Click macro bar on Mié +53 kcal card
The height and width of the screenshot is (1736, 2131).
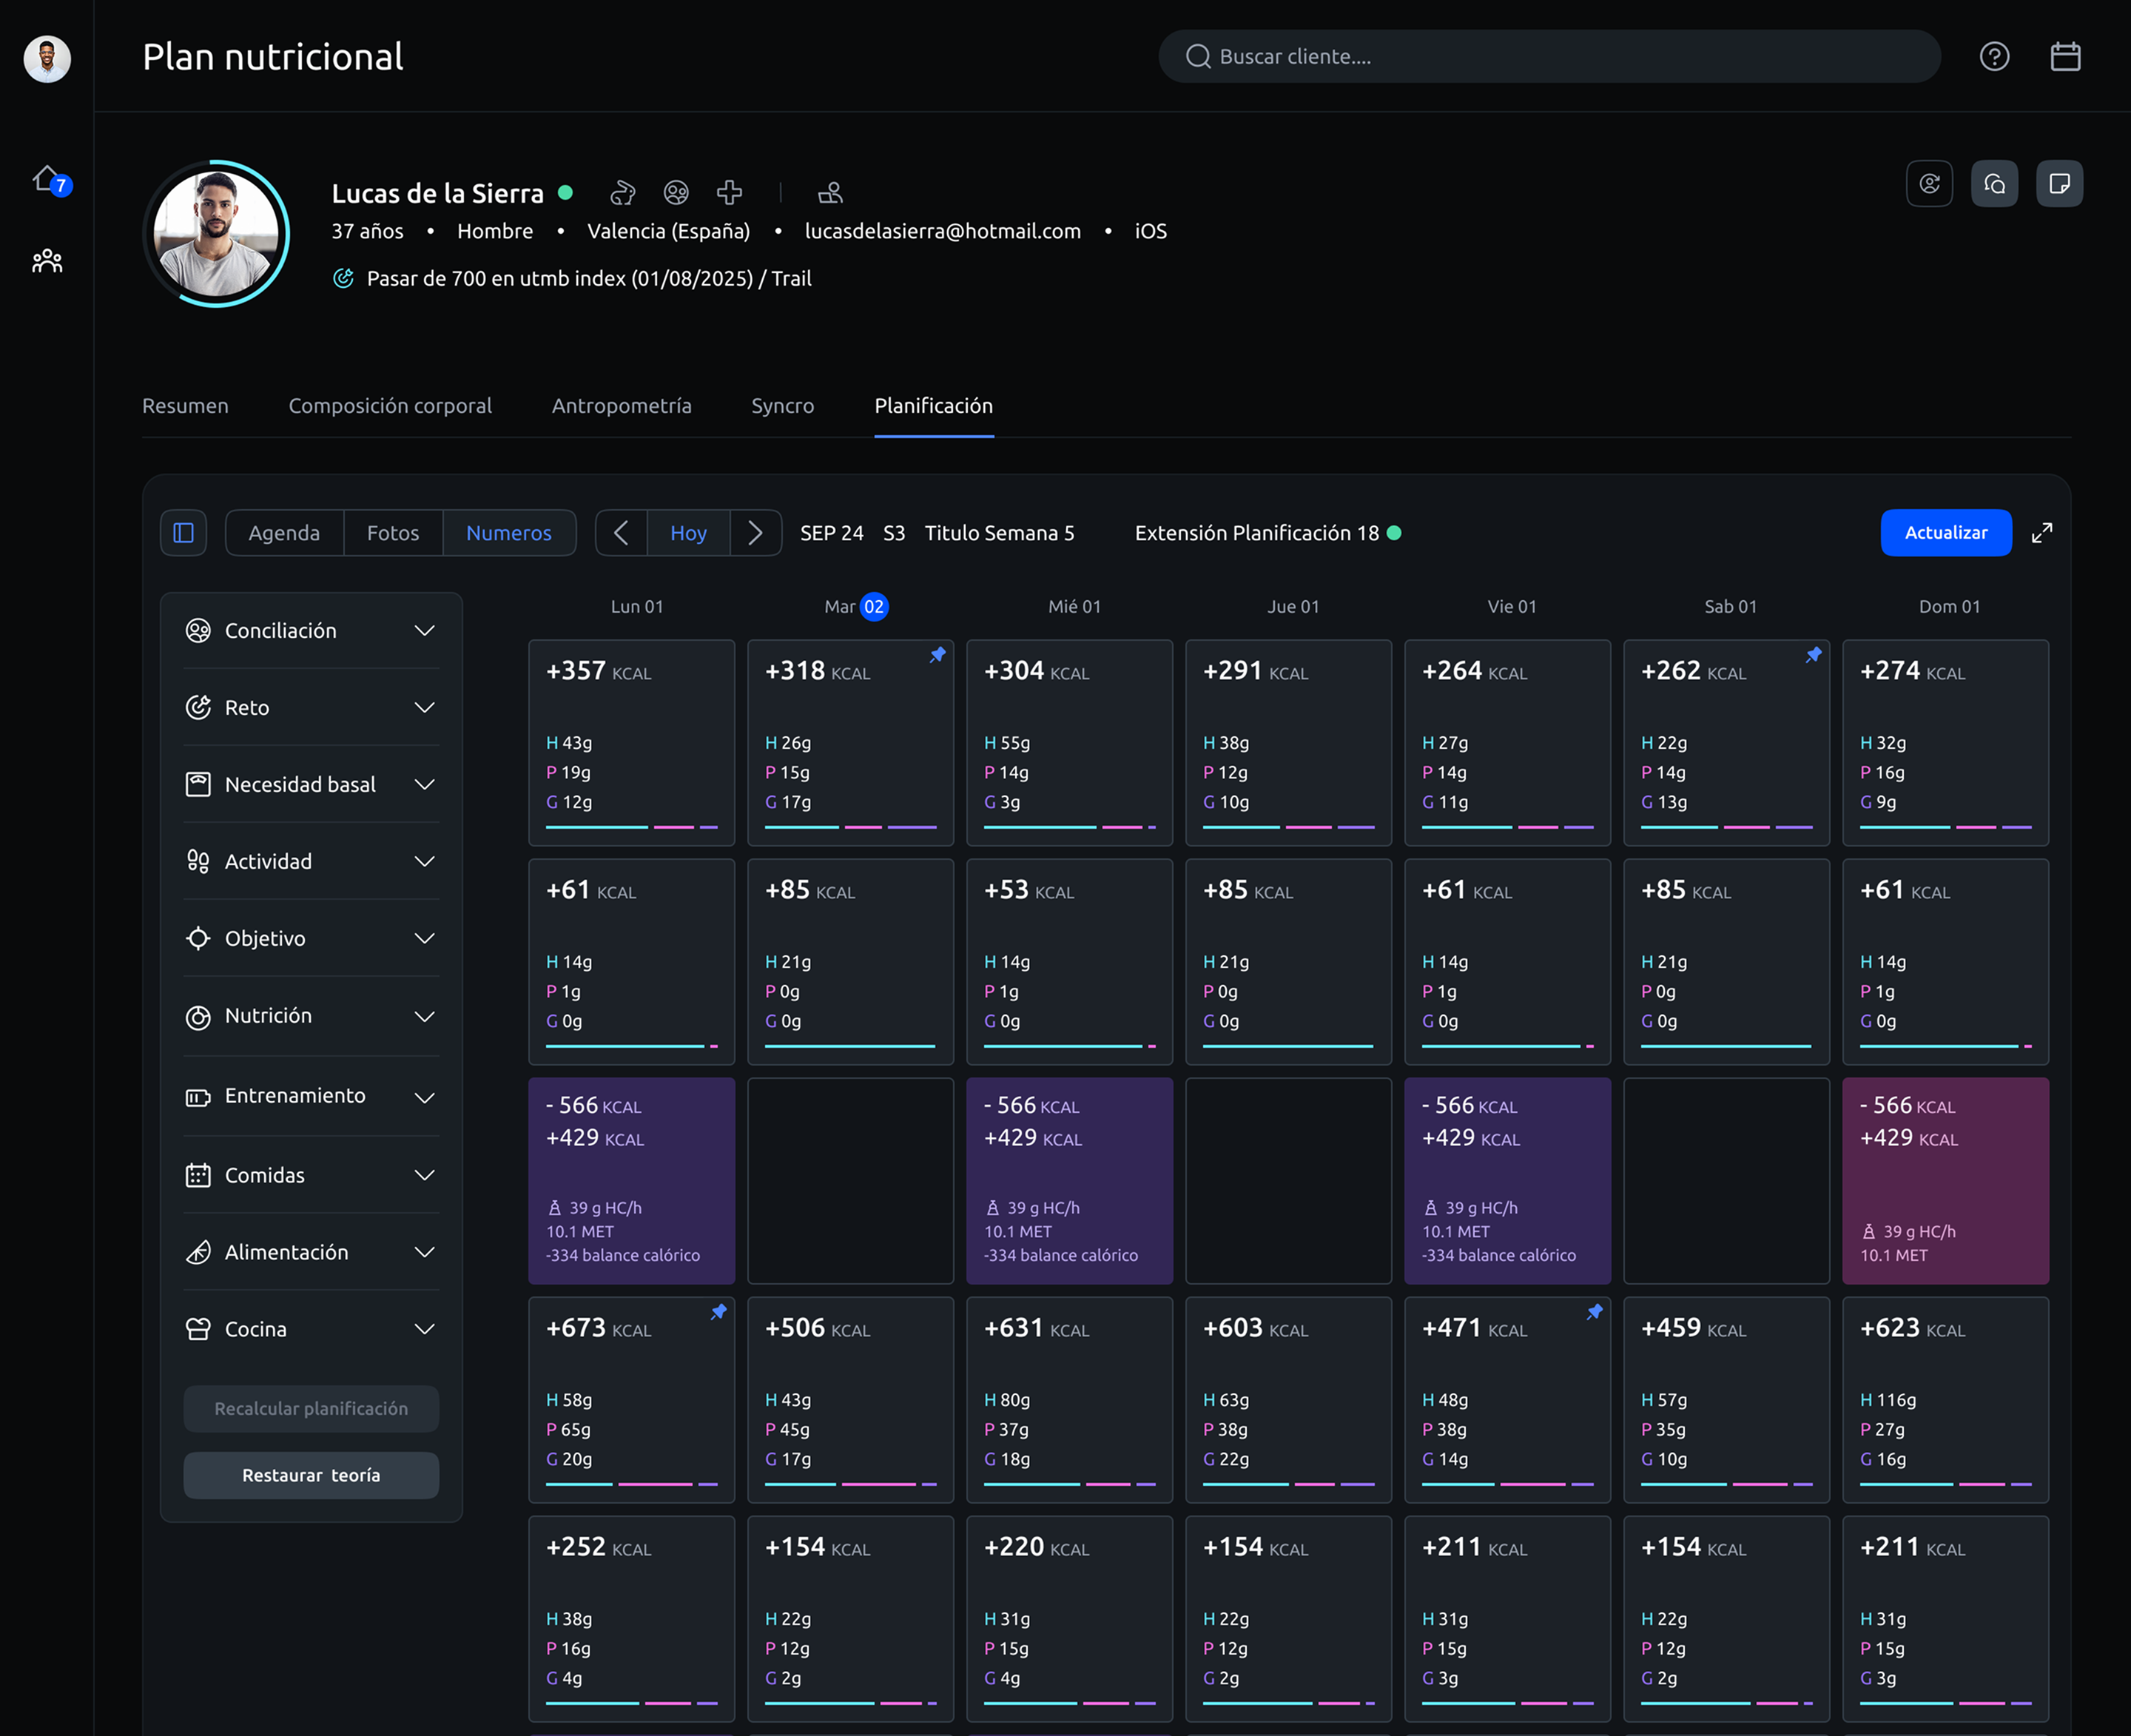[1069, 1046]
